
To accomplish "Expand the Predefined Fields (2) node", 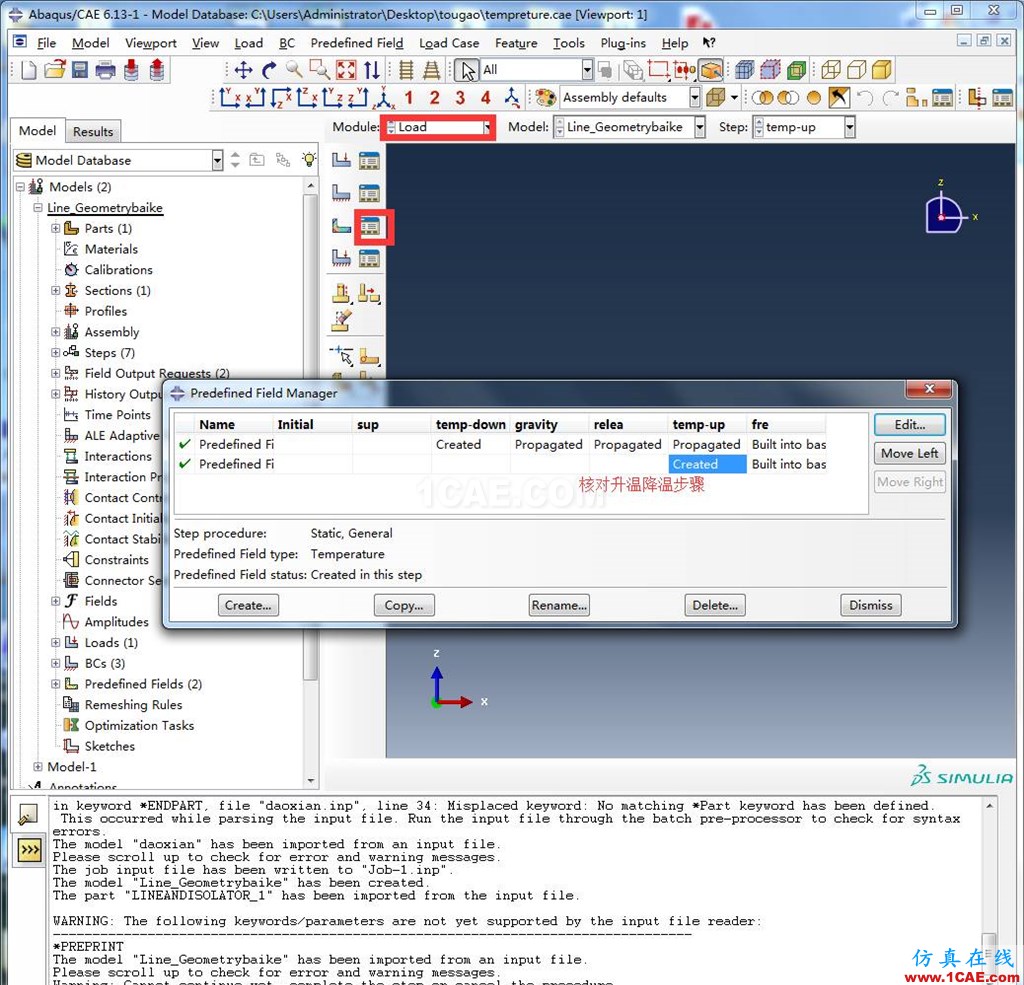I will pos(56,684).
